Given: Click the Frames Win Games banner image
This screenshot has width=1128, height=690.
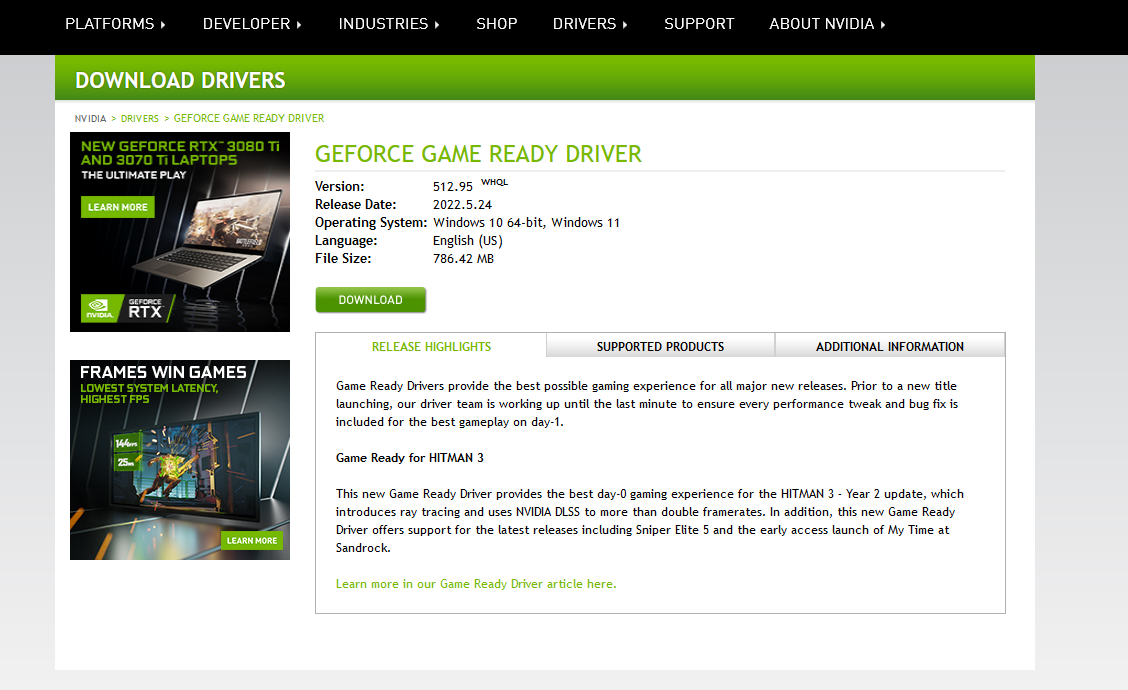Looking at the screenshot, I should point(179,459).
